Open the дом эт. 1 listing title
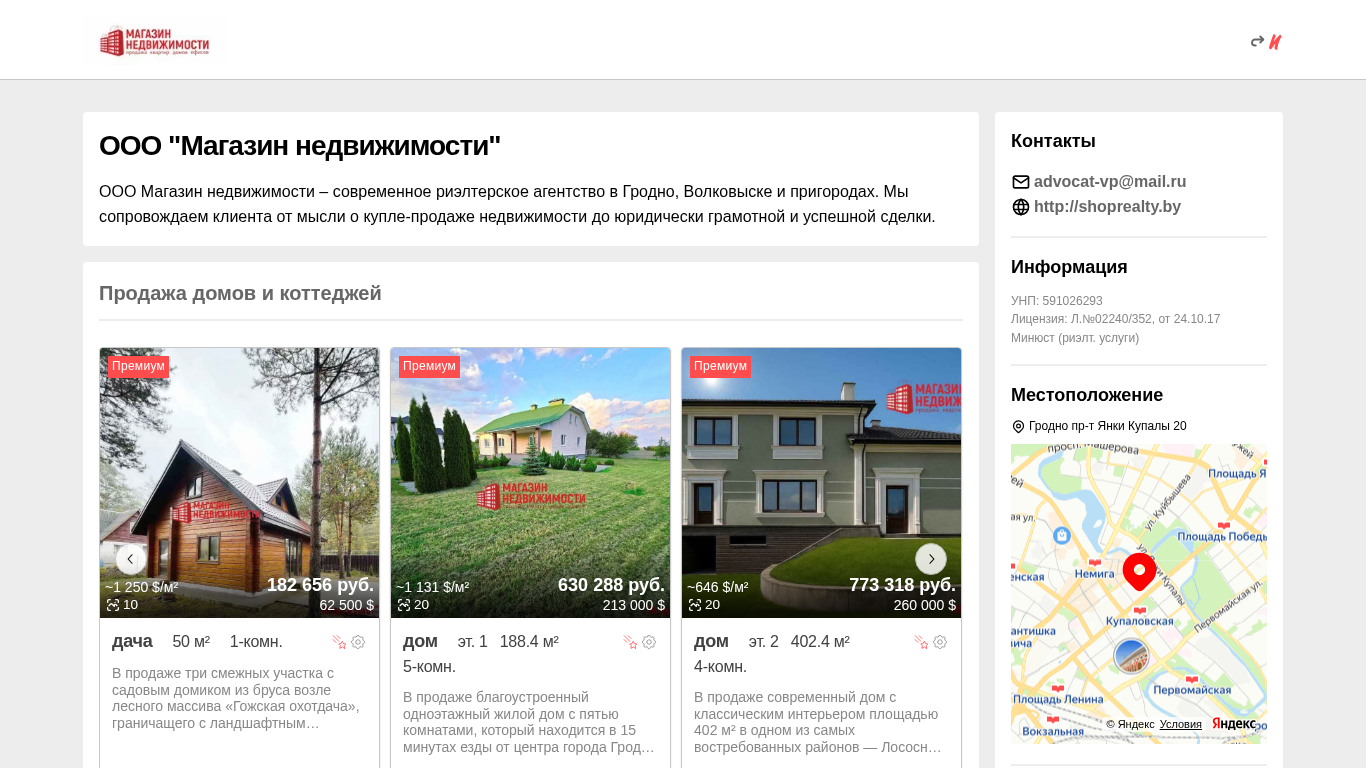Screen dimensions: 1366x768 click(x=420, y=641)
